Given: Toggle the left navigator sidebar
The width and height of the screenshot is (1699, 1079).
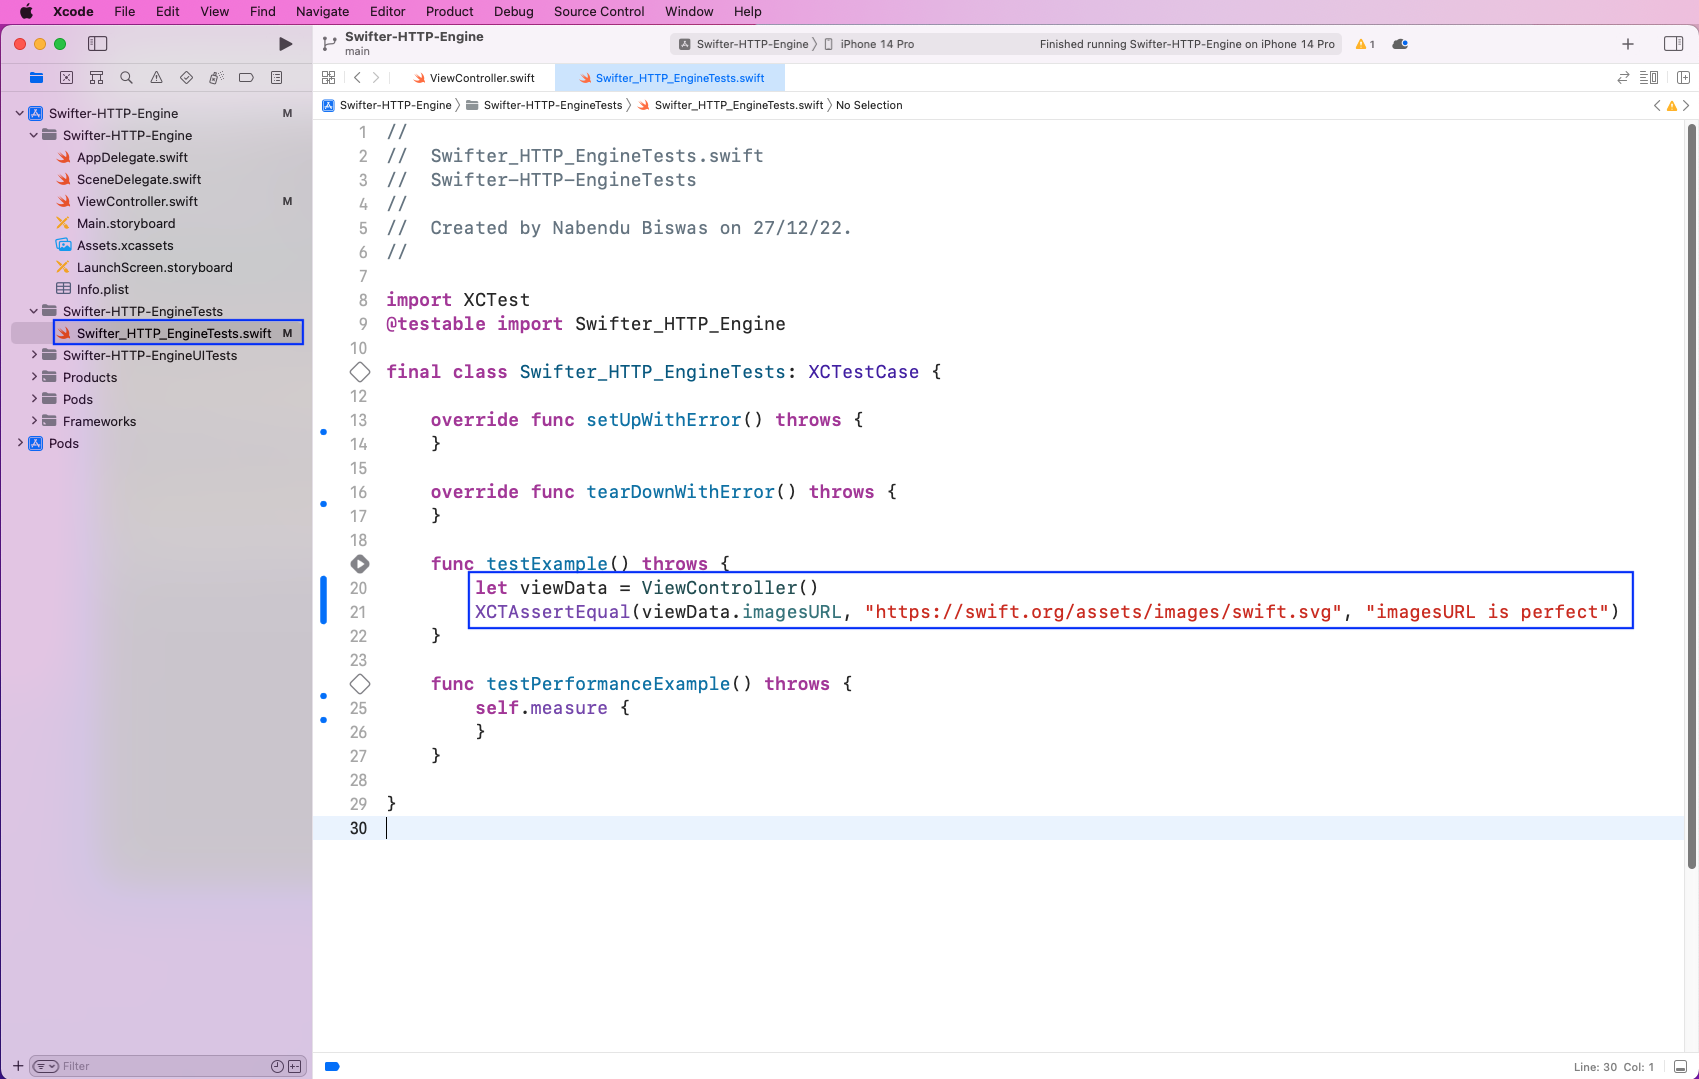Looking at the screenshot, I should (97, 44).
